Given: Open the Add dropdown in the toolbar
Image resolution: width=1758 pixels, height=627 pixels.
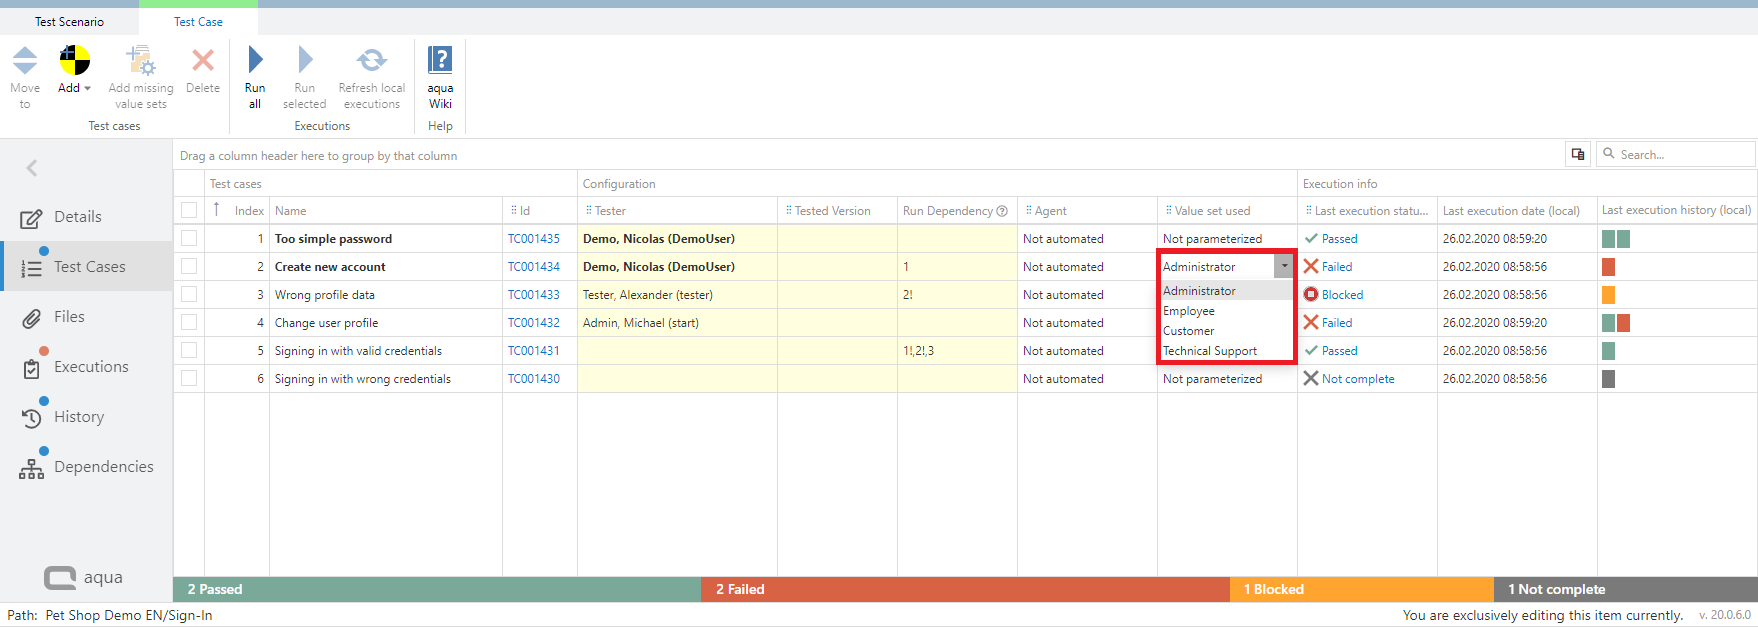Looking at the screenshot, I should pos(75,88).
